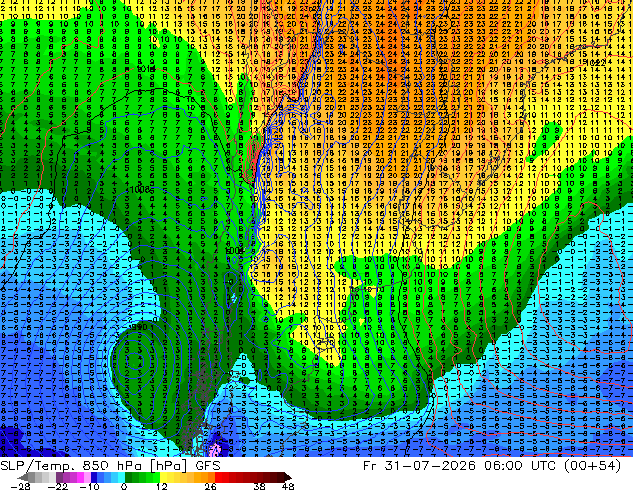Image resolution: width=634 pixels, height=490 pixels.
Task: Click the '38' legend value
Action: click(260, 486)
